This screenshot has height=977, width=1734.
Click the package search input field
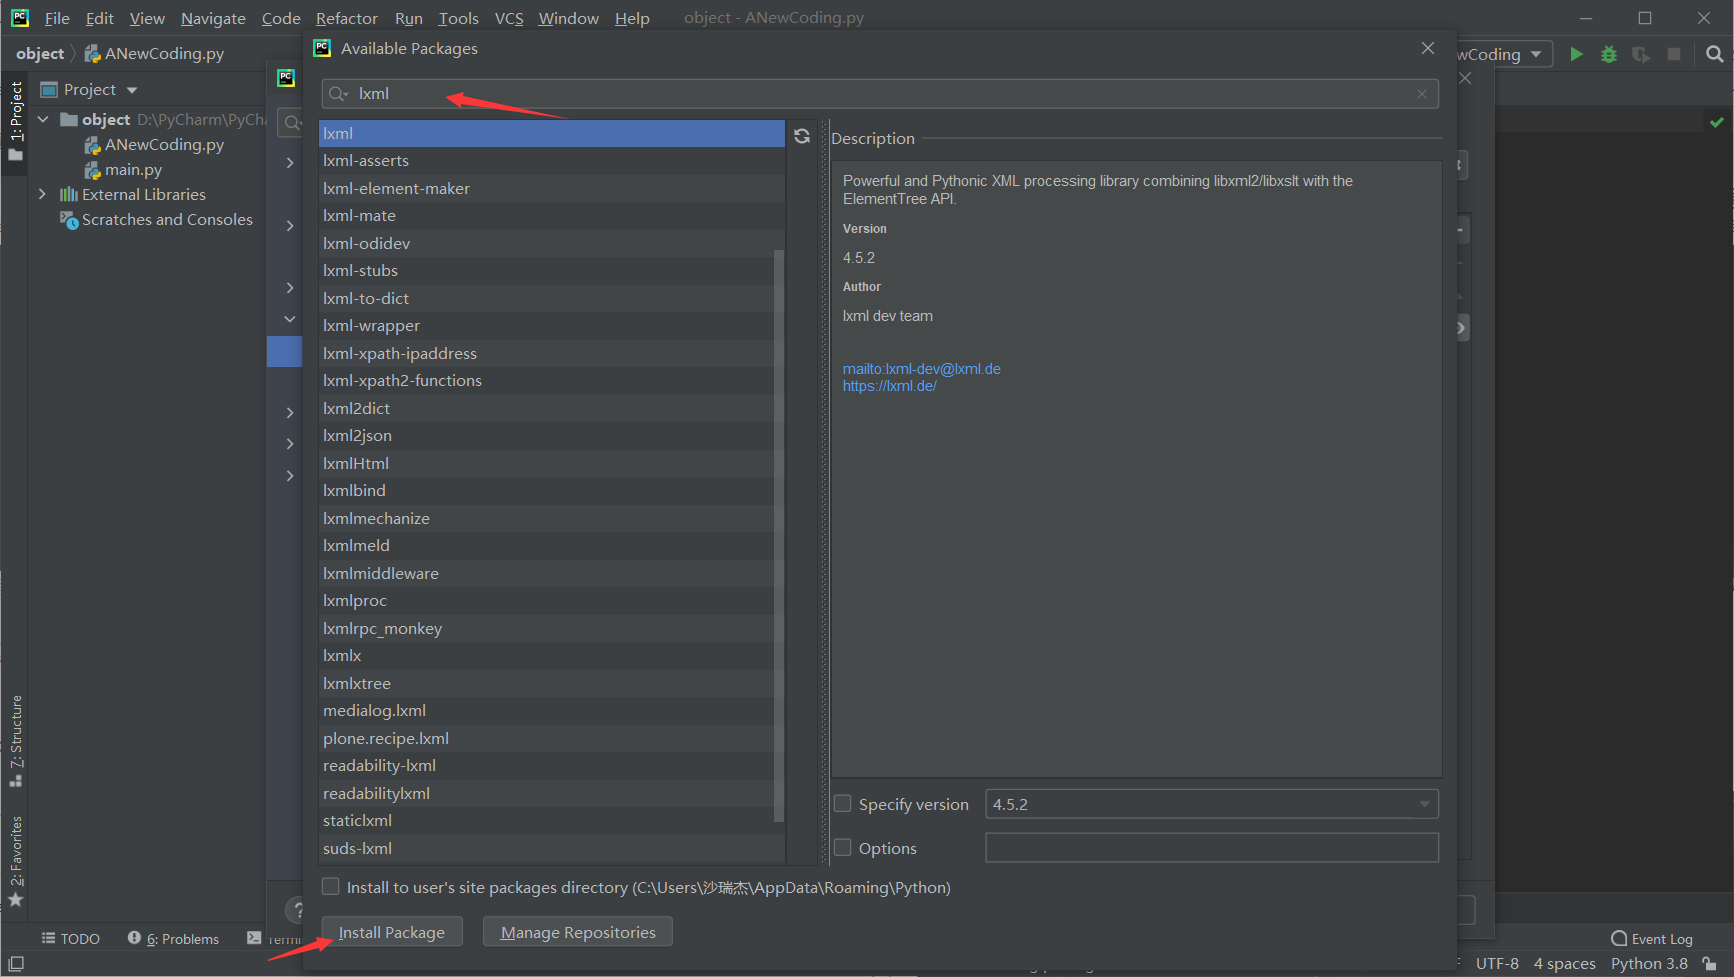tap(880, 94)
